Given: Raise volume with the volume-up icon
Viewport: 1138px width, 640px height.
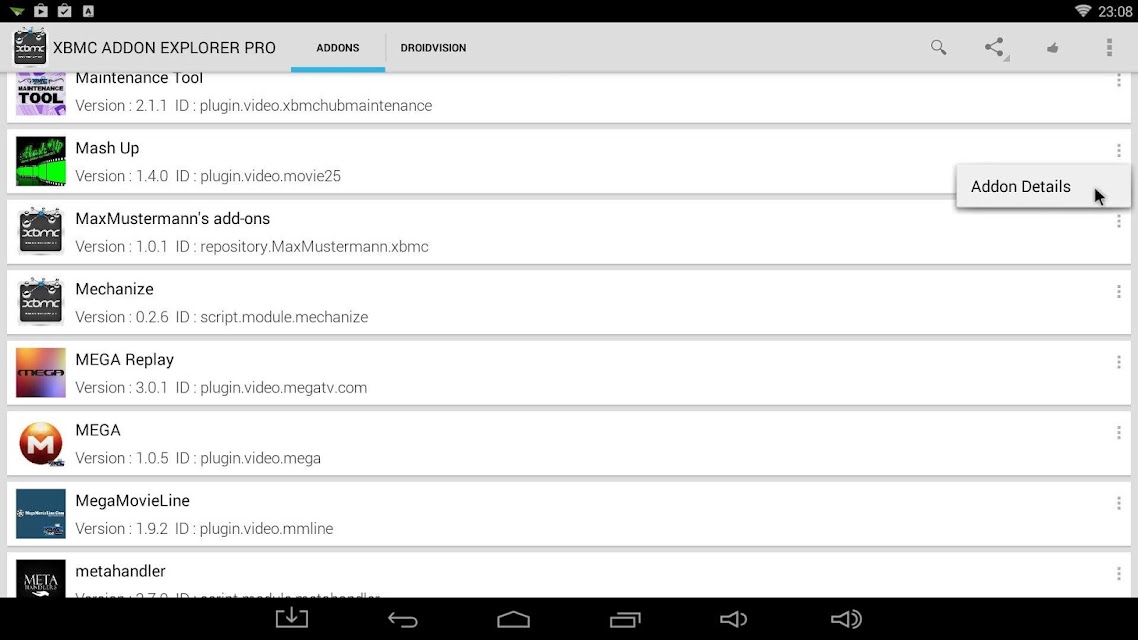Looking at the screenshot, I should click(846, 619).
